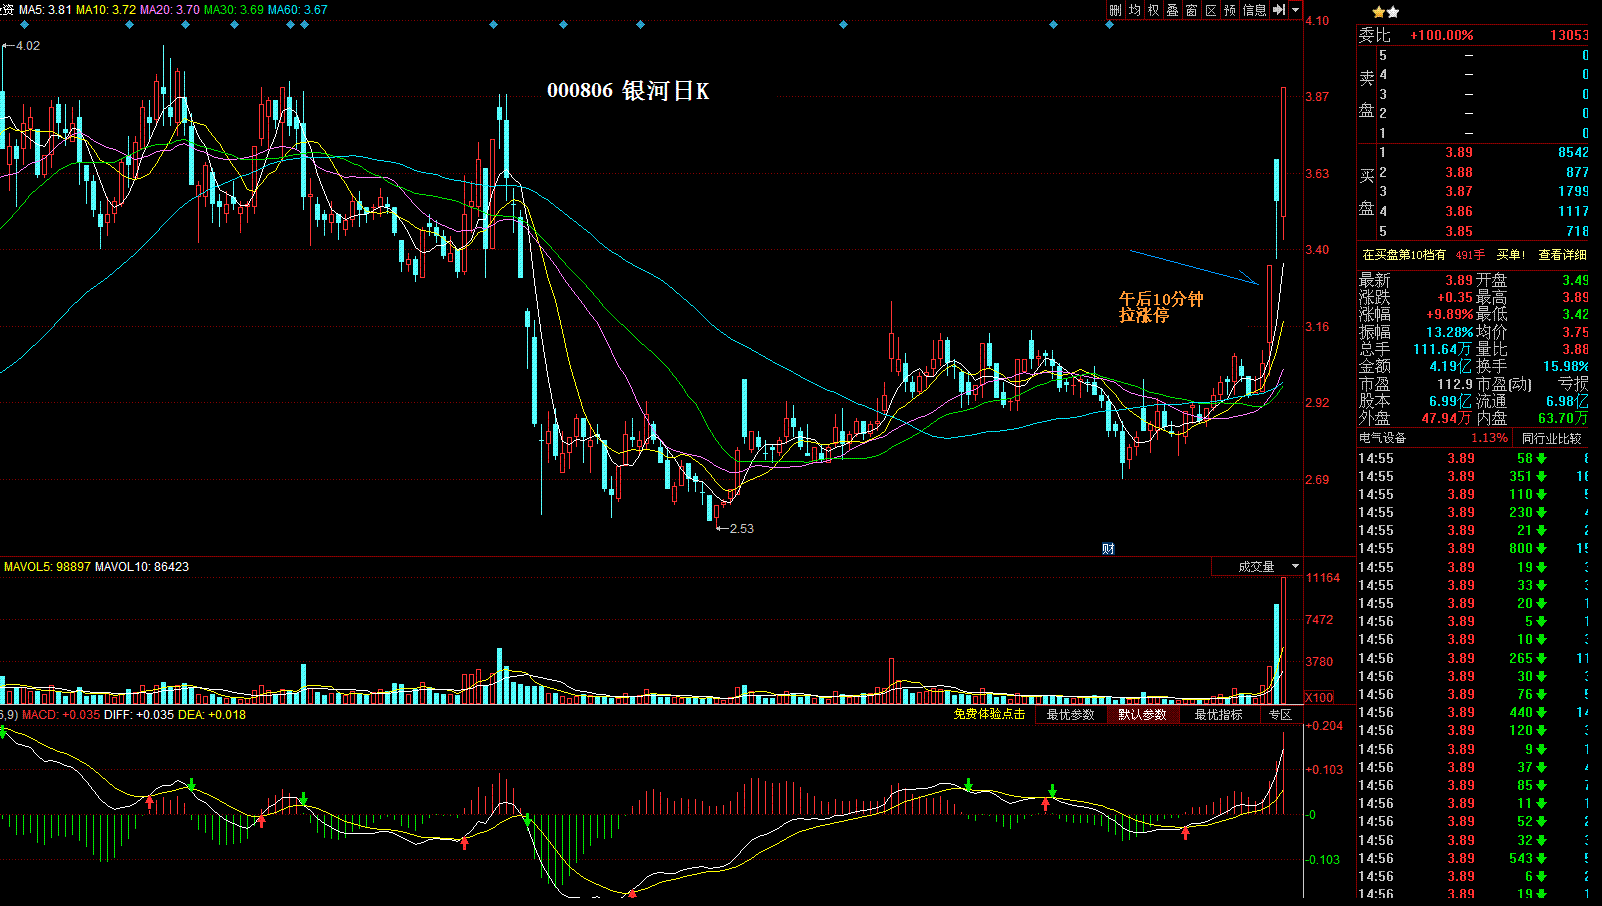Click the 电气设备 sector name
The width and height of the screenshot is (1602, 906).
pyautogui.click(x=1382, y=438)
